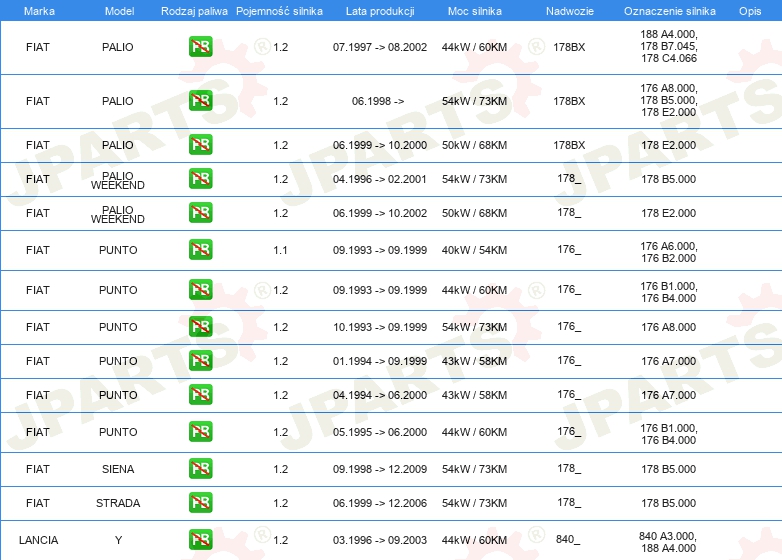Click 44kW / 60KM in the Lancia row
The width and height of the screenshot is (782, 560).
click(x=474, y=540)
